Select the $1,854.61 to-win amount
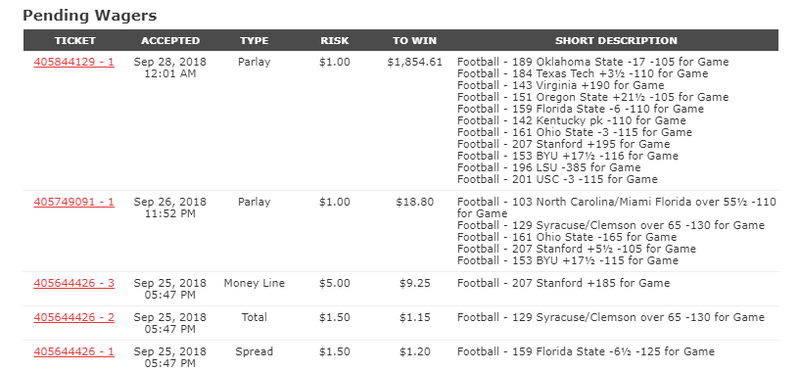 pos(415,62)
